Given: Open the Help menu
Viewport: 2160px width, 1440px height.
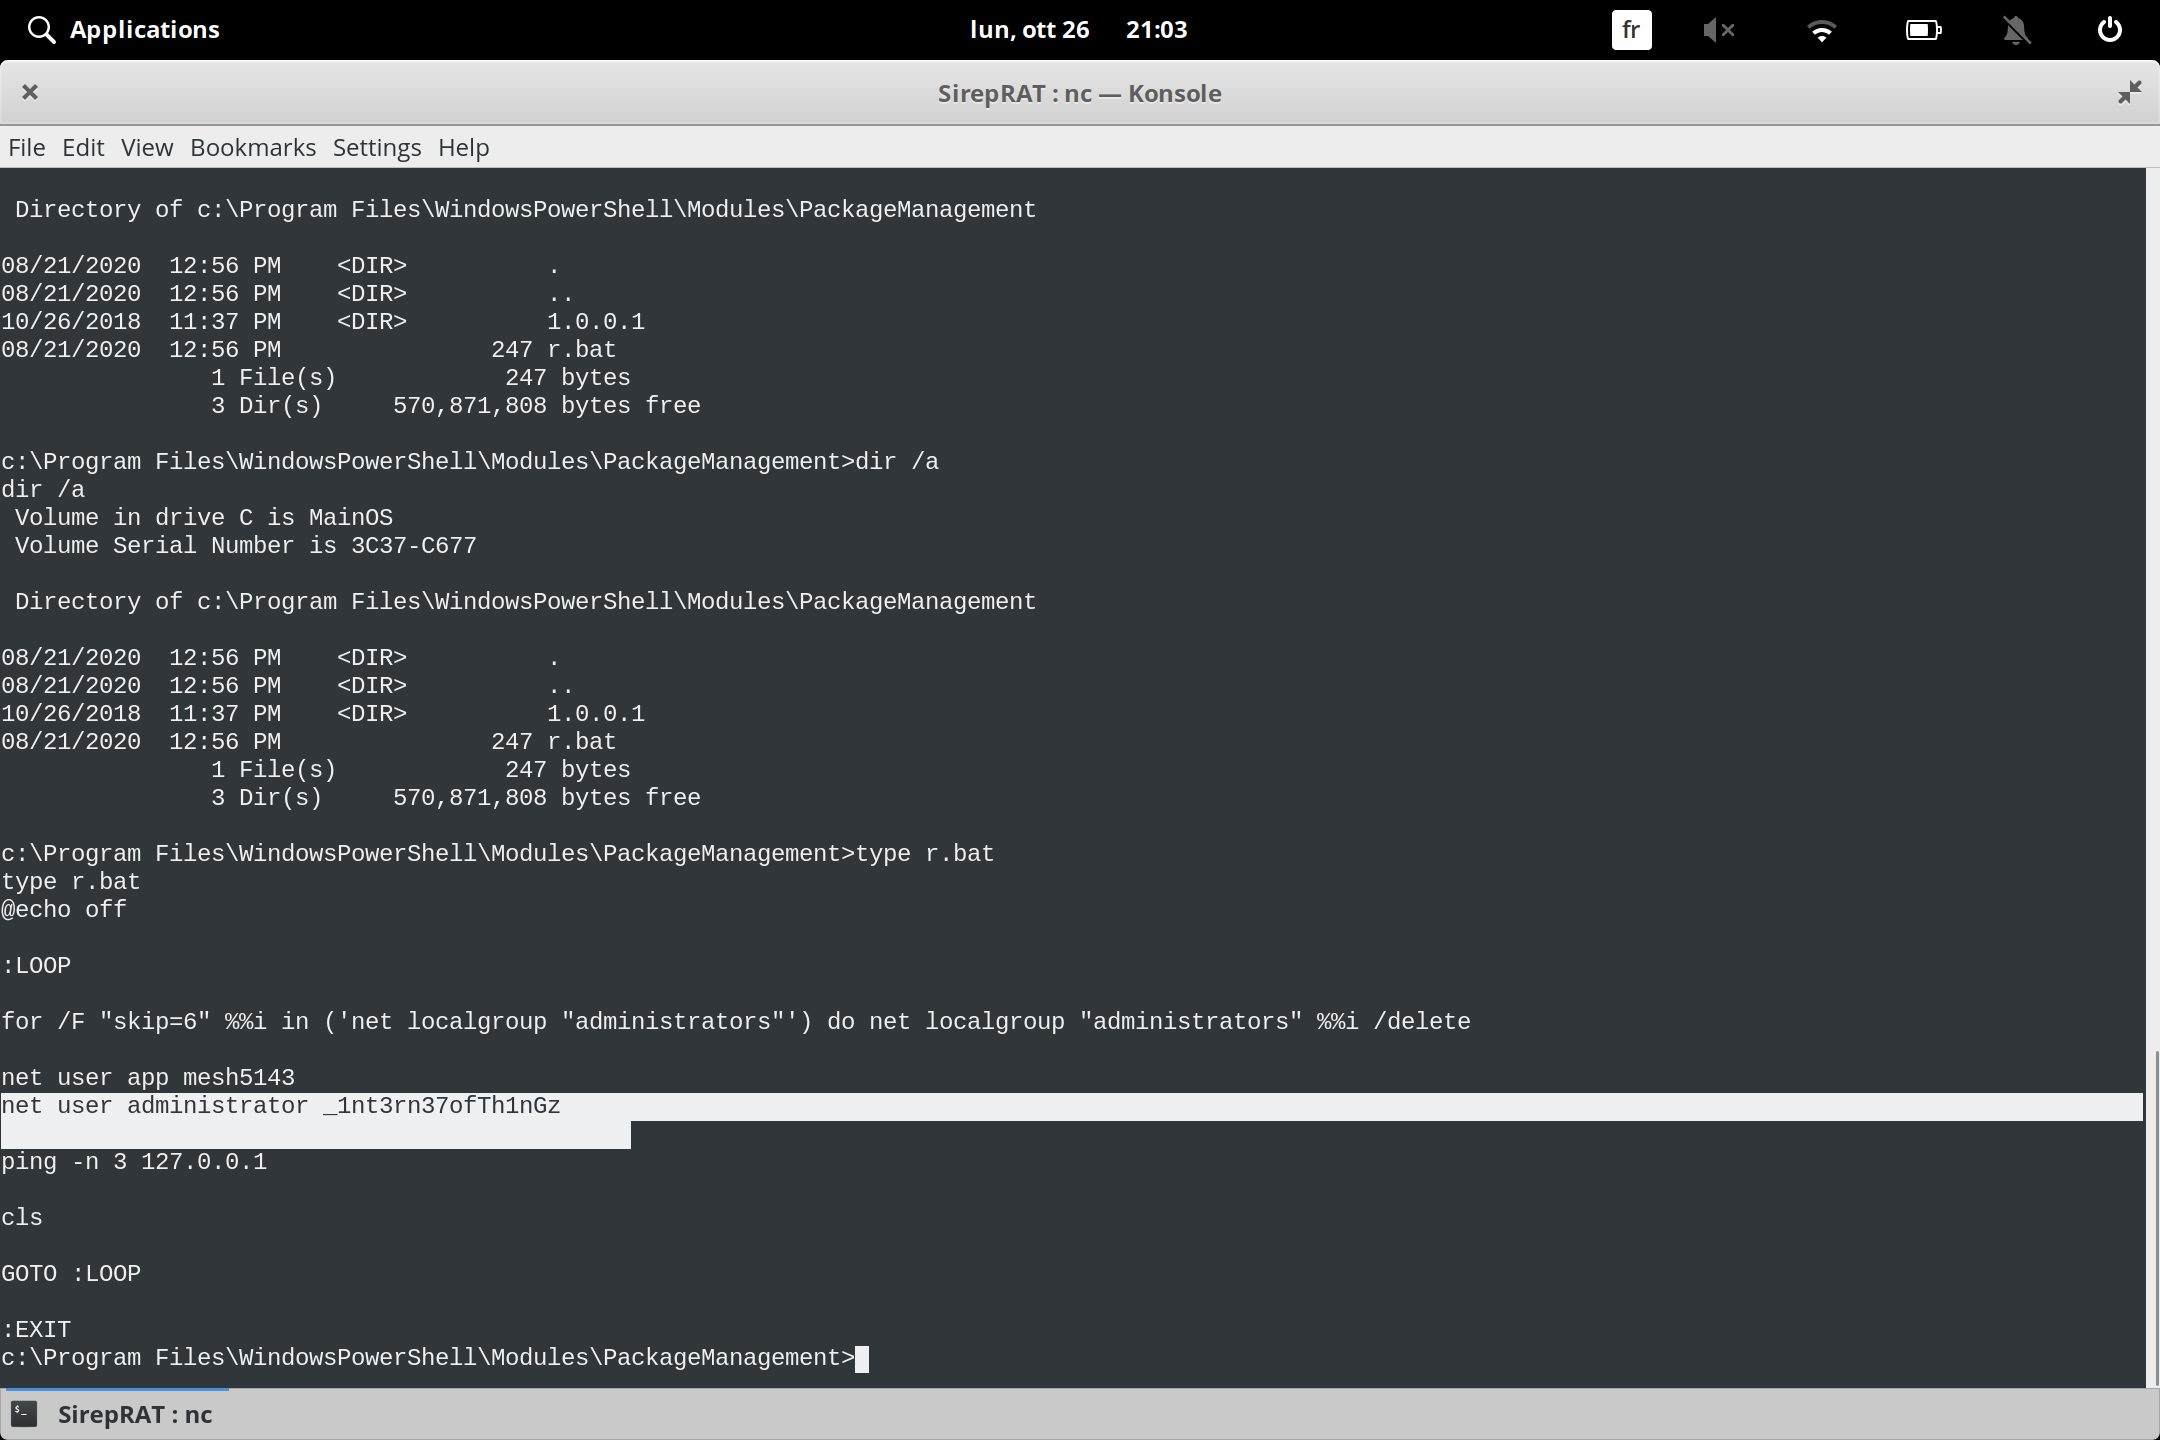Looking at the screenshot, I should (x=463, y=147).
